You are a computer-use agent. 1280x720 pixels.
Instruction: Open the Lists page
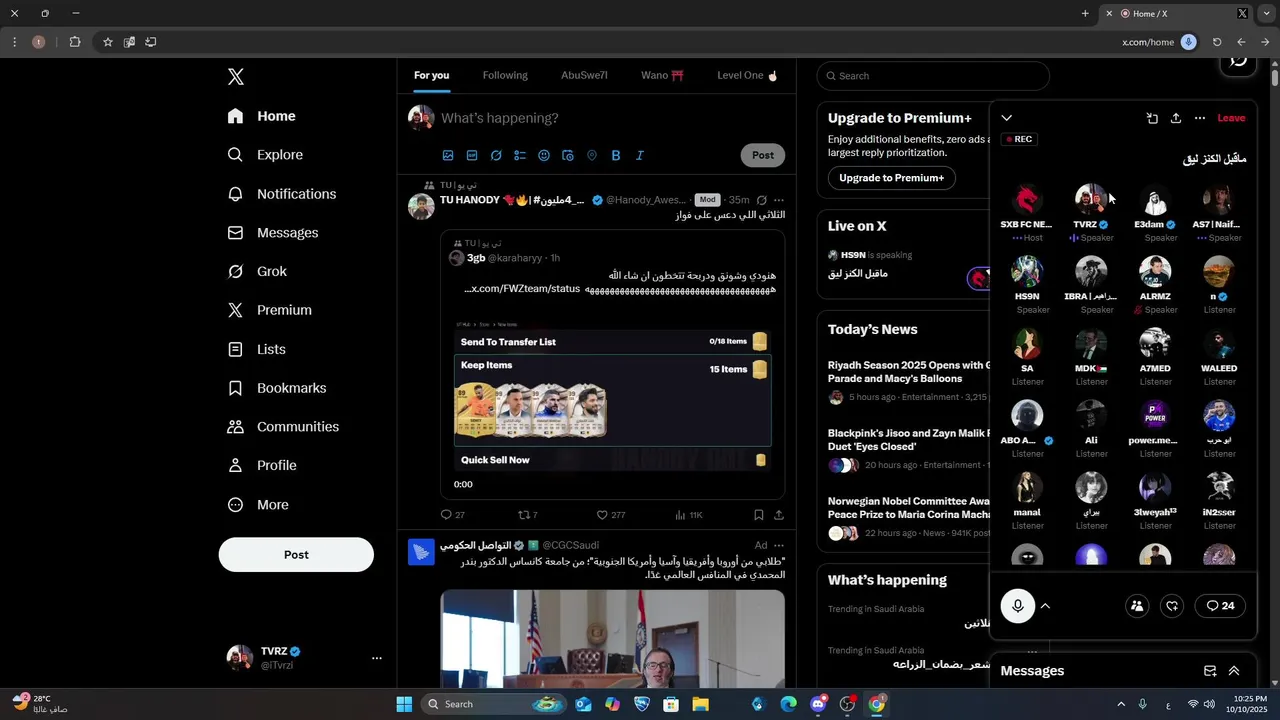click(256, 349)
